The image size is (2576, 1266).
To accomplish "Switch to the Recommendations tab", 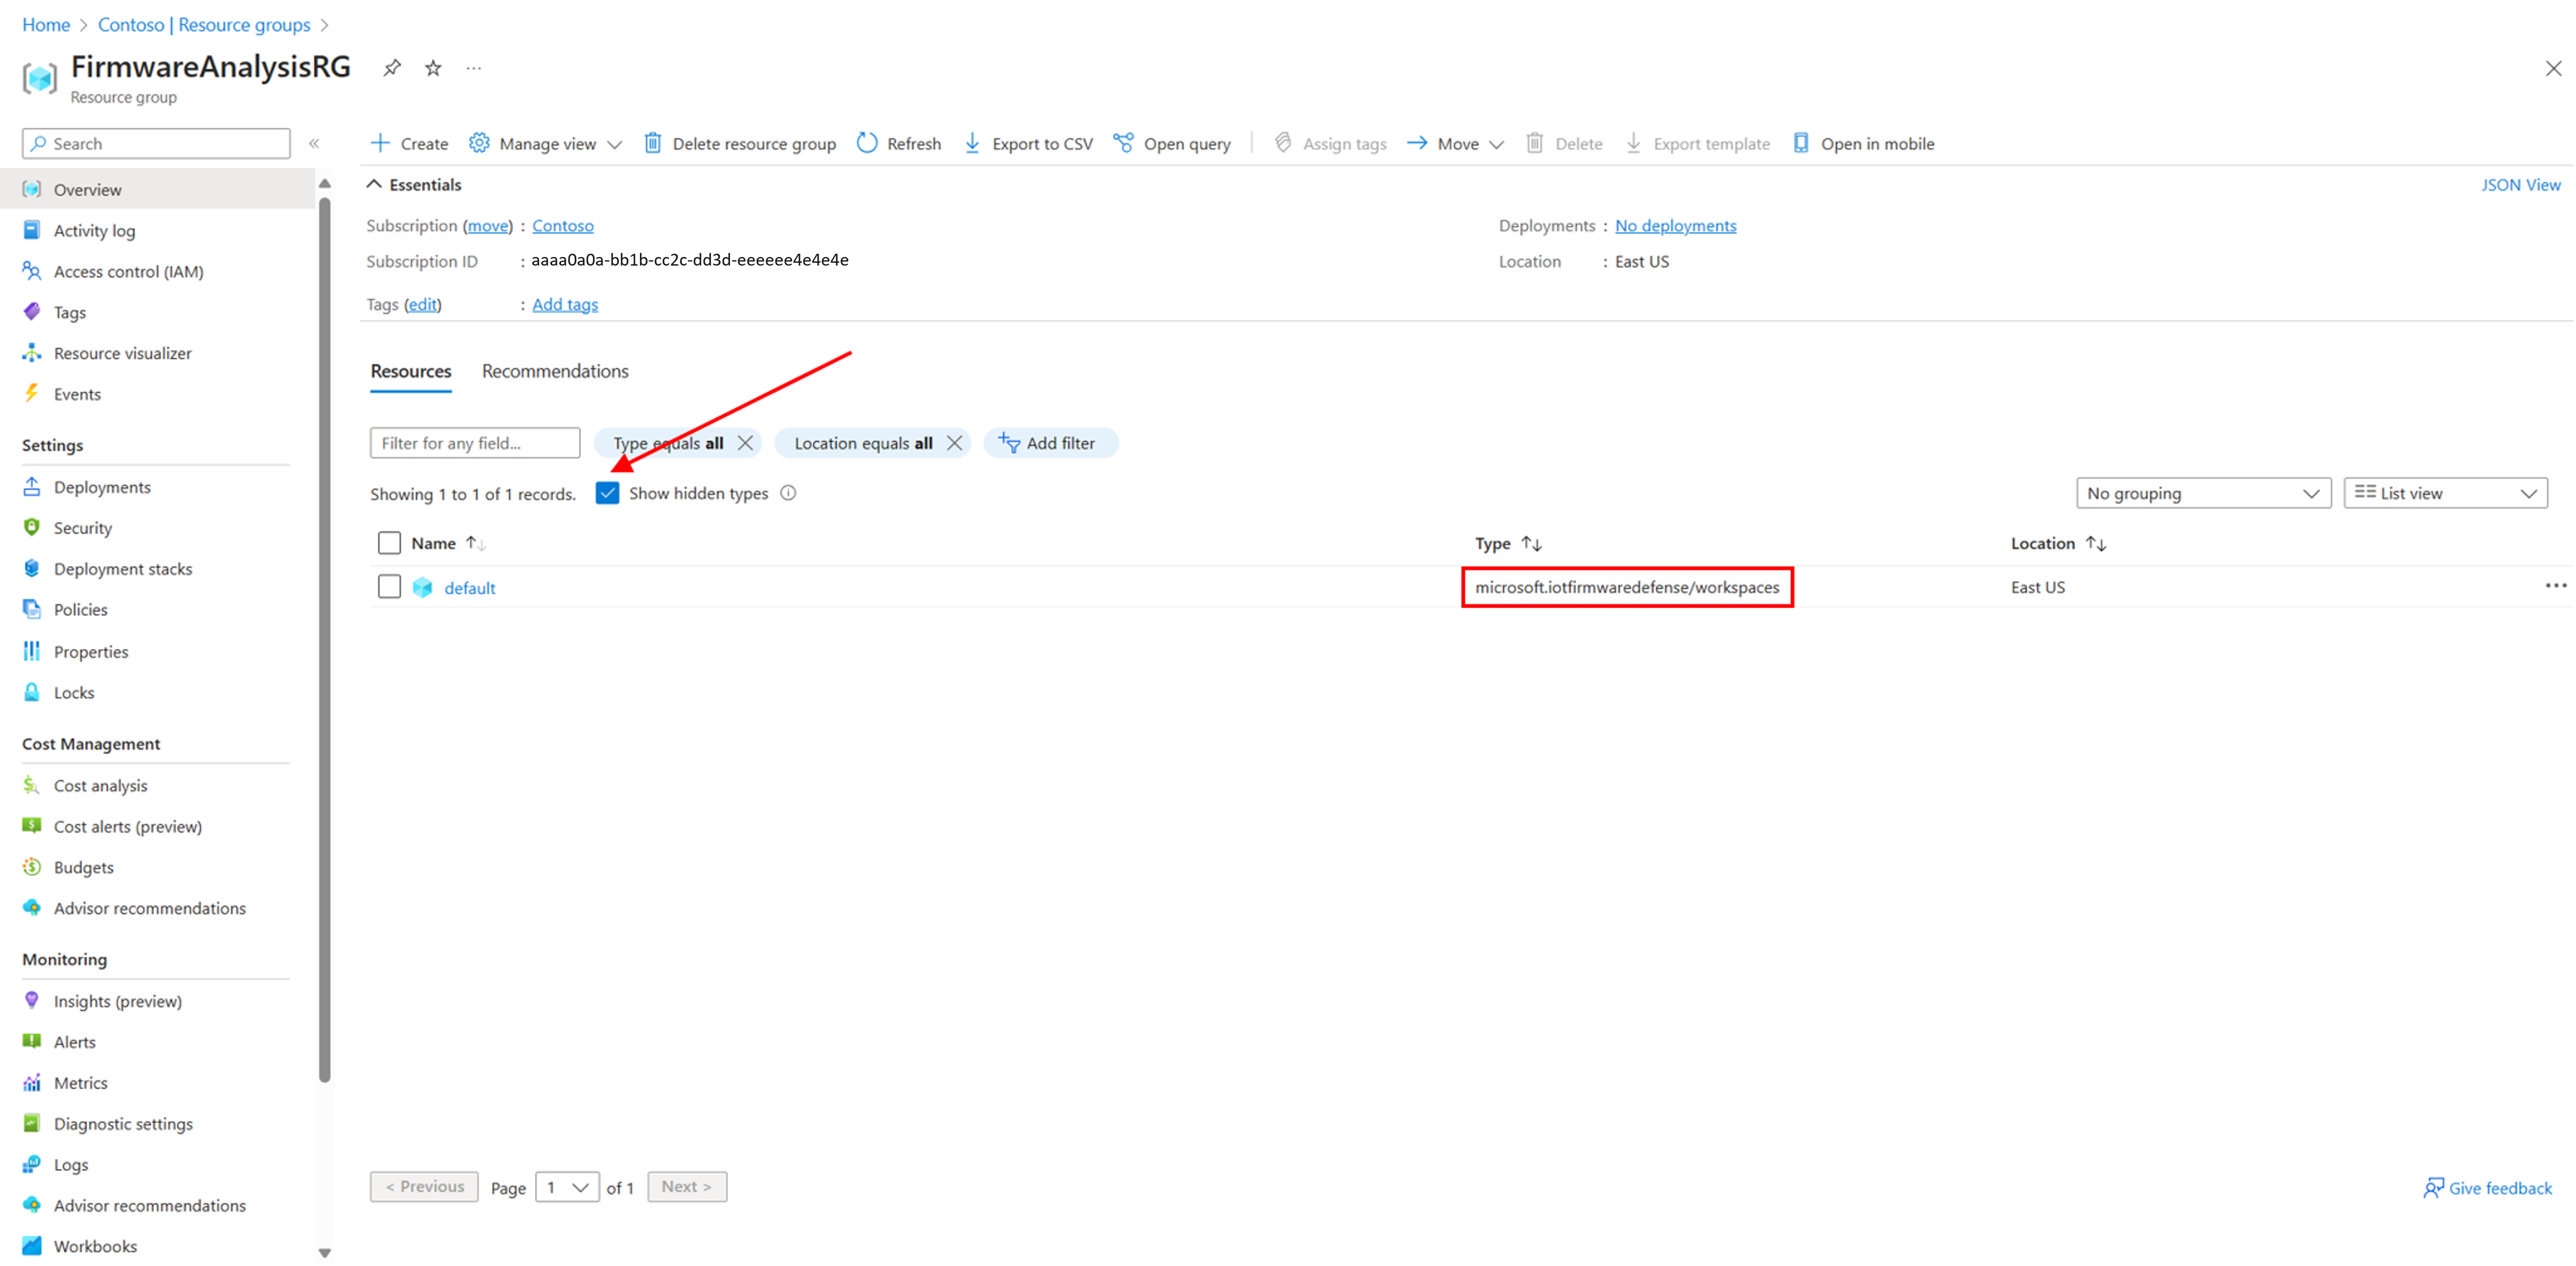I will coord(555,371).
